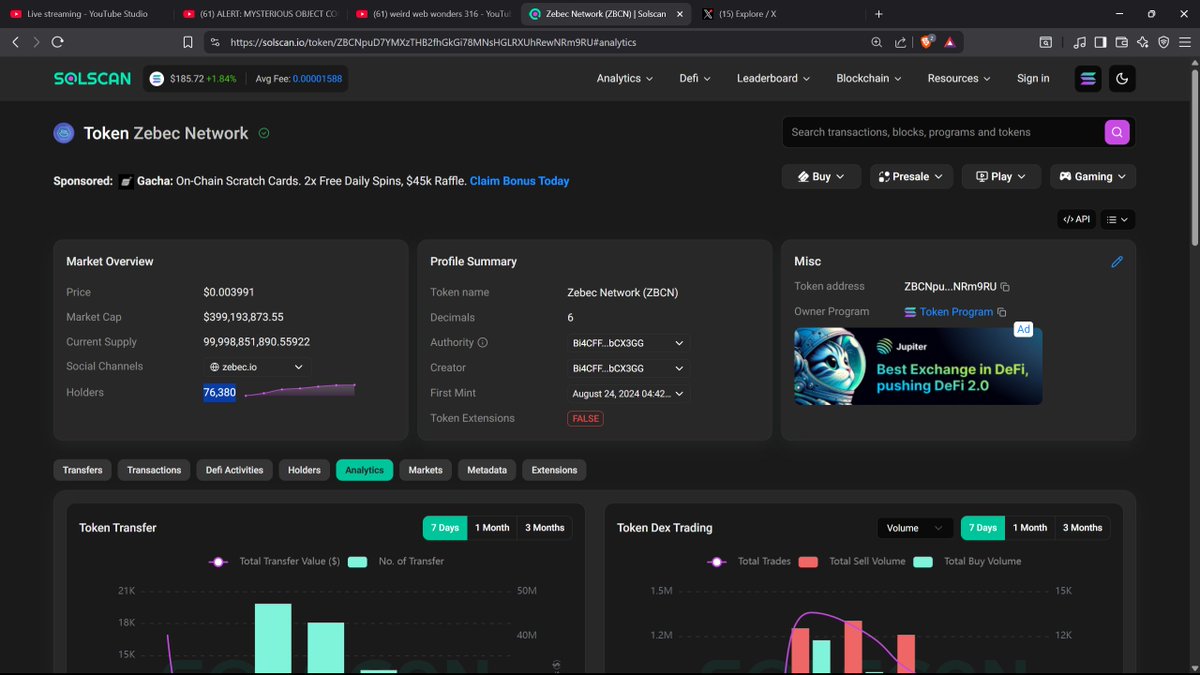Open the Solscan logo home link
The image size is (1200, 675).
92,78
